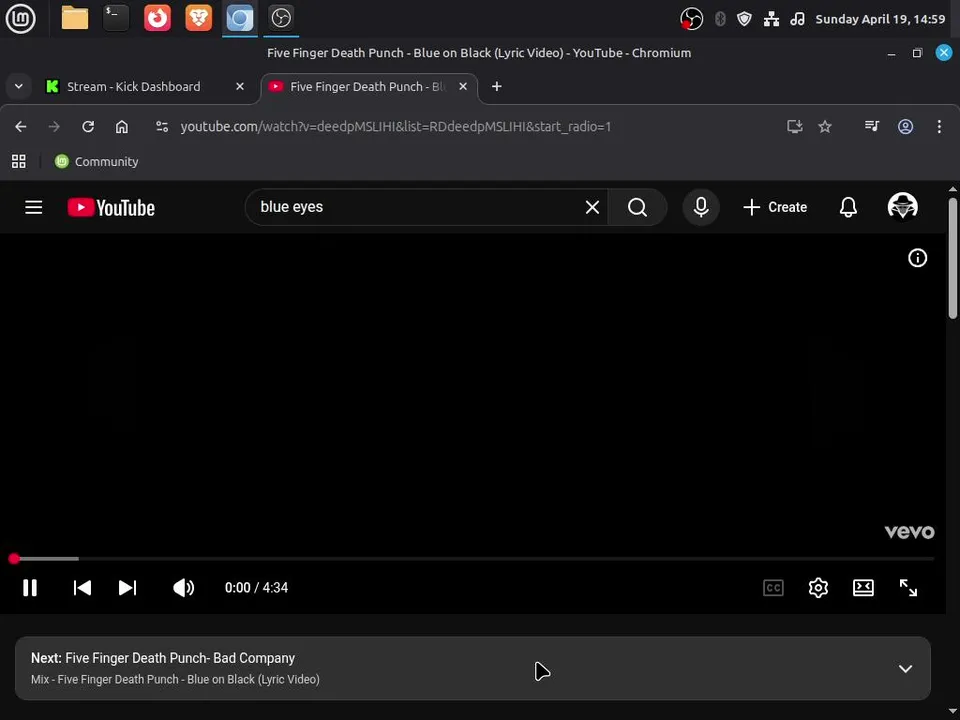Close the Kick Dashboard tab

tap(240, 86)
